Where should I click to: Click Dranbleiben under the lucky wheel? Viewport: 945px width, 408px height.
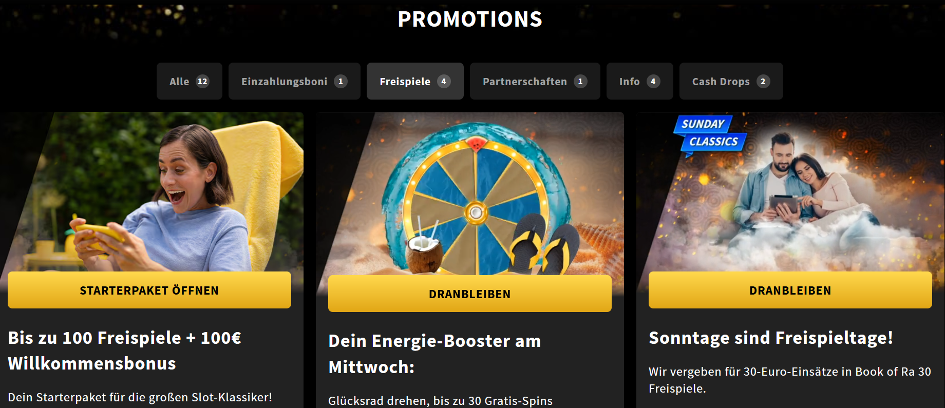coord(469,293)
